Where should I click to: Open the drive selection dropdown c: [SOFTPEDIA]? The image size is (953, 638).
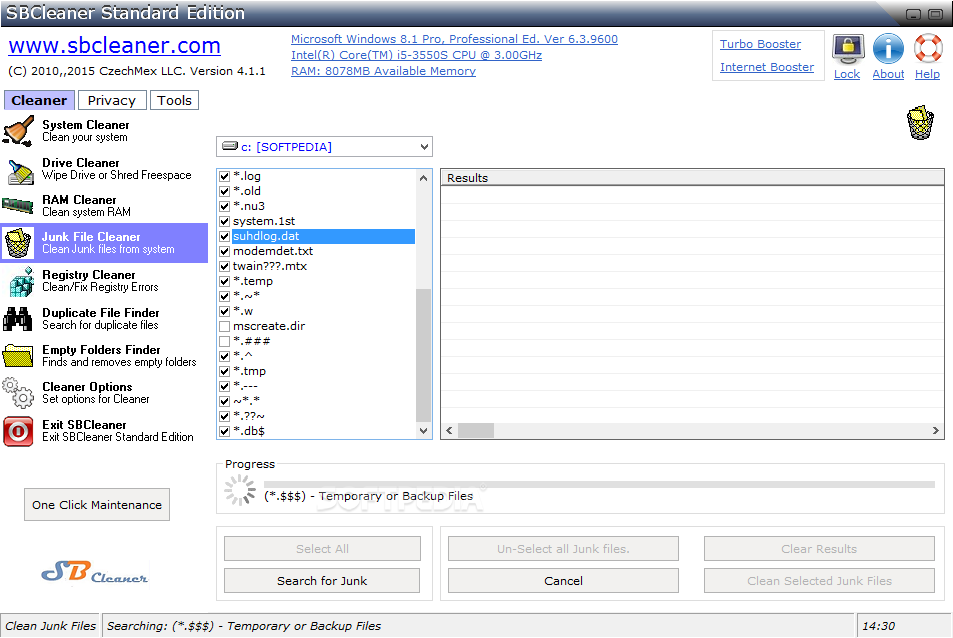point(324,147)
